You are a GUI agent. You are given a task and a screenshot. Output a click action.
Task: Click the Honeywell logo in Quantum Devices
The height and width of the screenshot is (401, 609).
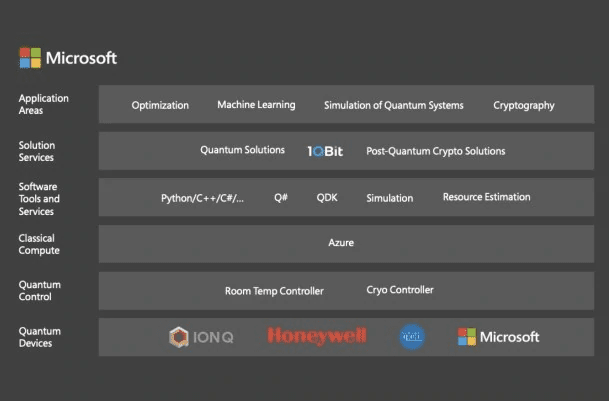(x=317, y=336)
